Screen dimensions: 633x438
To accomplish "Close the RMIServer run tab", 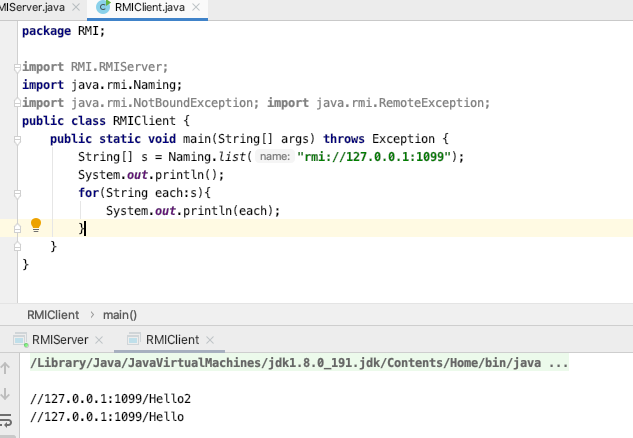I will [x=99, y=340].
